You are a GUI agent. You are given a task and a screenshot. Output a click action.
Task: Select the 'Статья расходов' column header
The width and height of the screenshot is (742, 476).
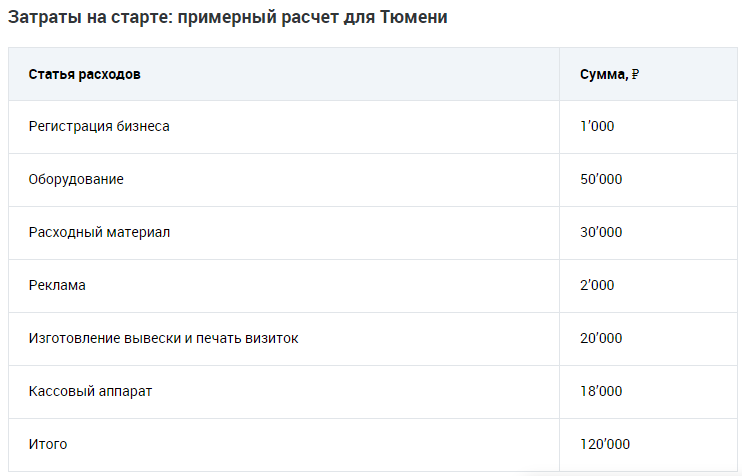84,75
